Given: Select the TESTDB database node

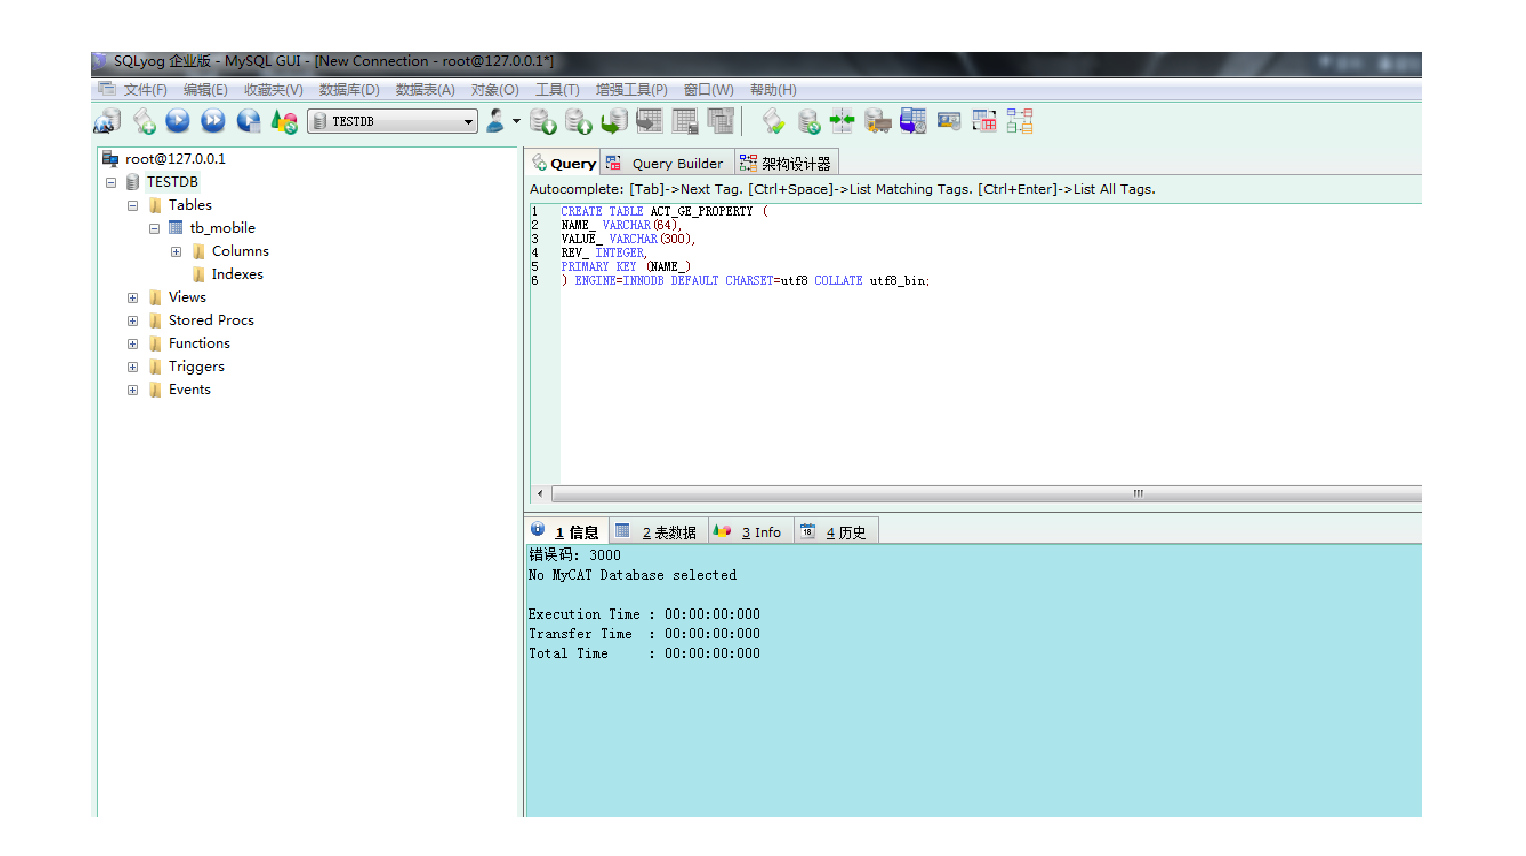Looking at the screenshot, I should pos(172,182).
